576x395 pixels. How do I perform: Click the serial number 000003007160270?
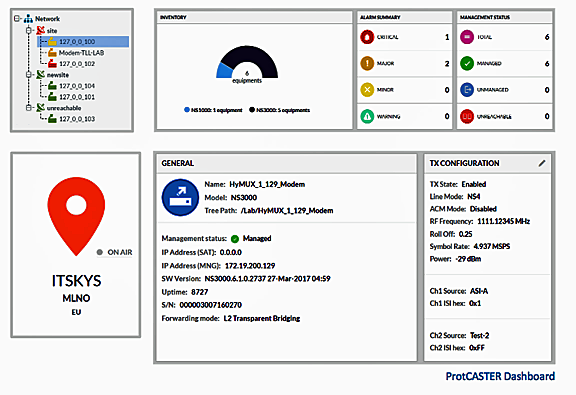point(210,305)
